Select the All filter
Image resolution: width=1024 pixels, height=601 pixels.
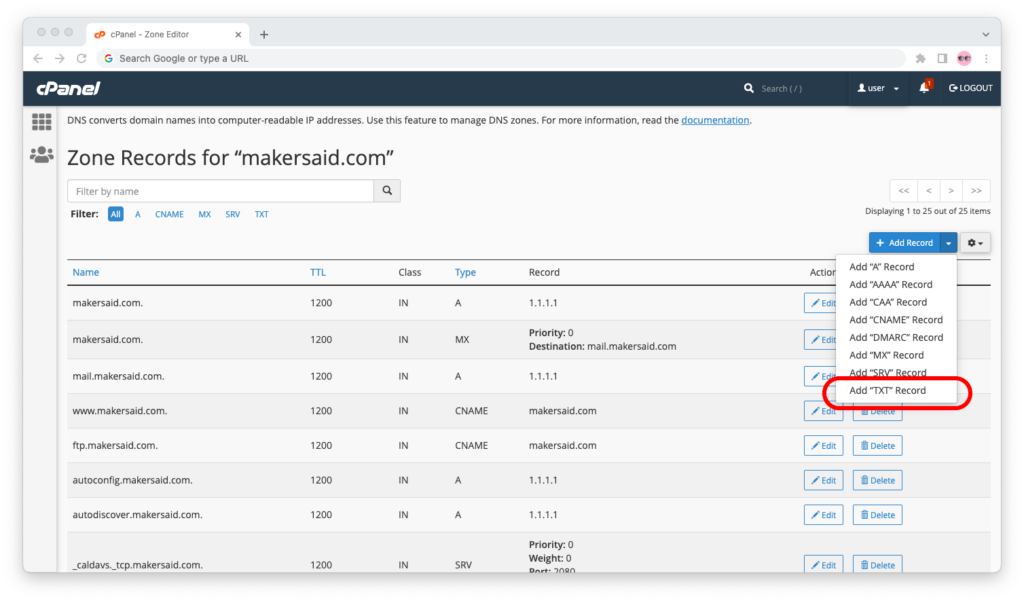point(116,214)
